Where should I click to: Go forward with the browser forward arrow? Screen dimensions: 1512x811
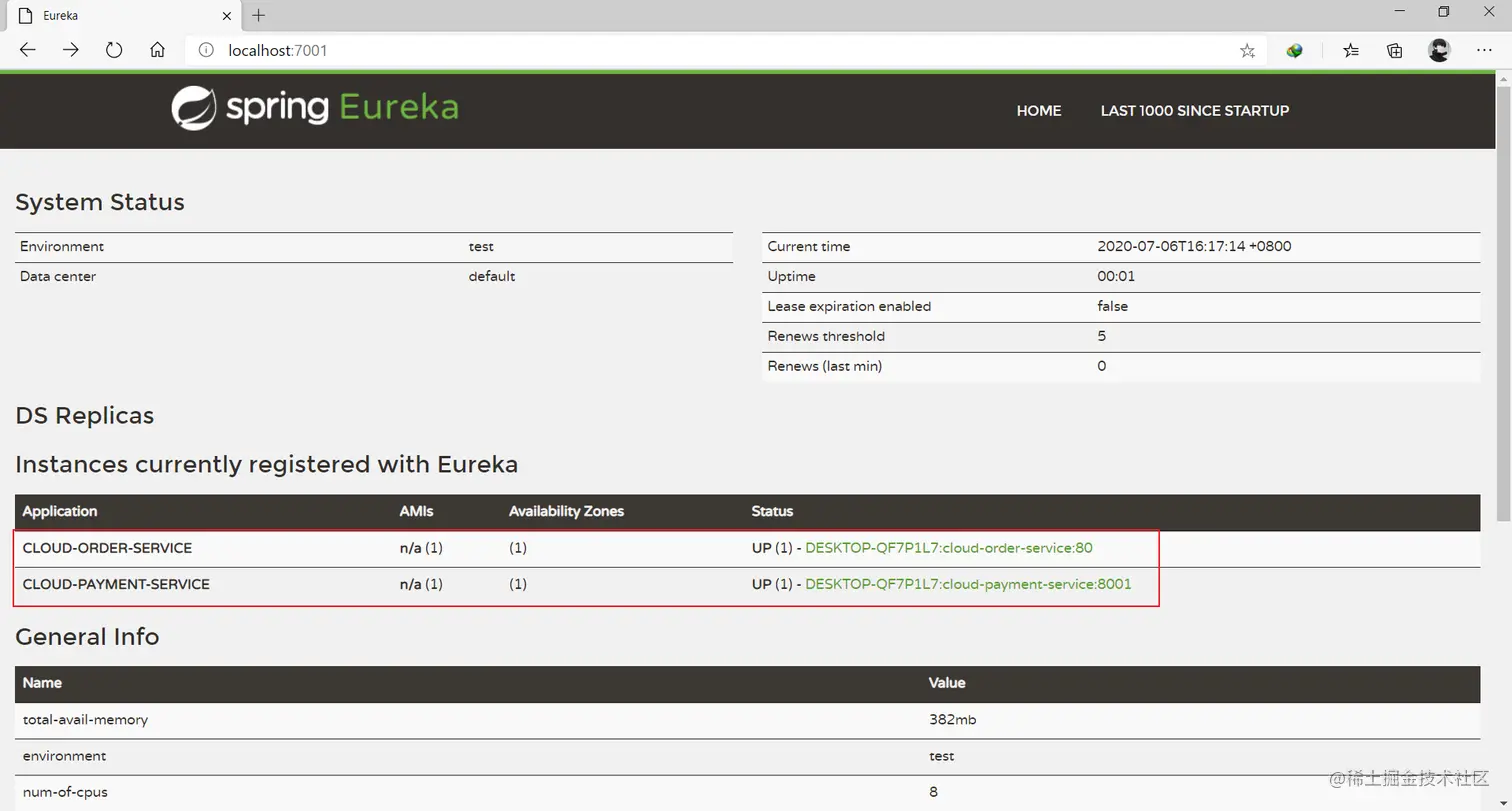[71, 50]
